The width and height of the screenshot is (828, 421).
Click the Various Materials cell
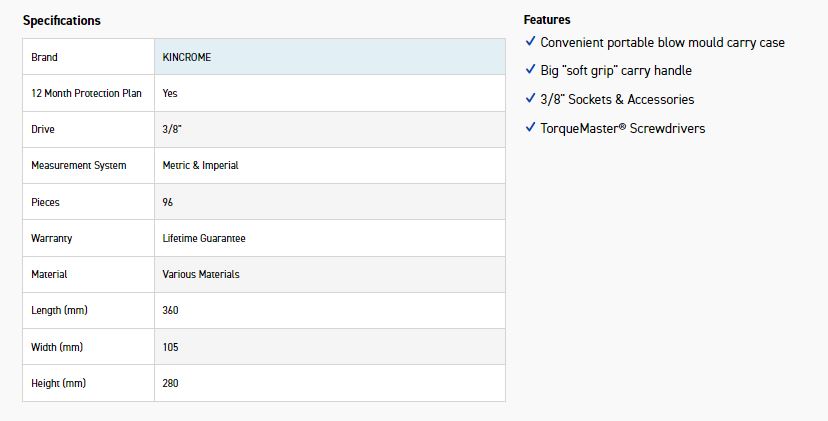tap(201, 274)
